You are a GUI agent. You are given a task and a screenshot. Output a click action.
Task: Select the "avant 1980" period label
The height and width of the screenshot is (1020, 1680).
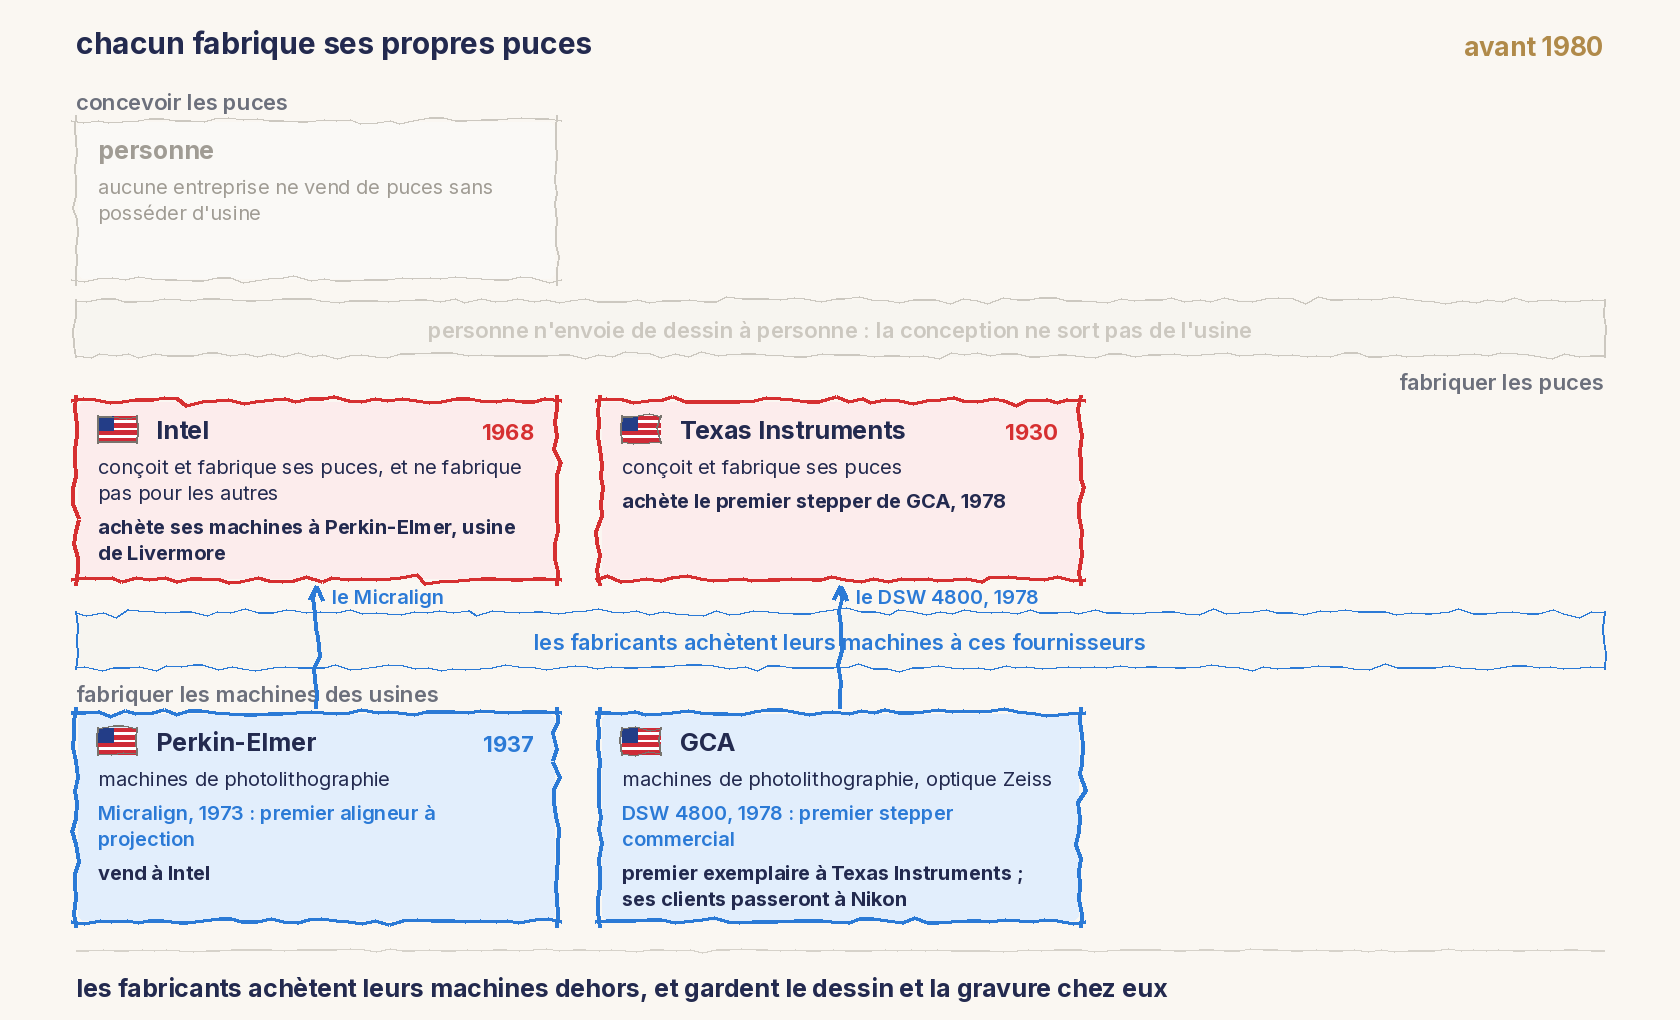click(1533, 47)
